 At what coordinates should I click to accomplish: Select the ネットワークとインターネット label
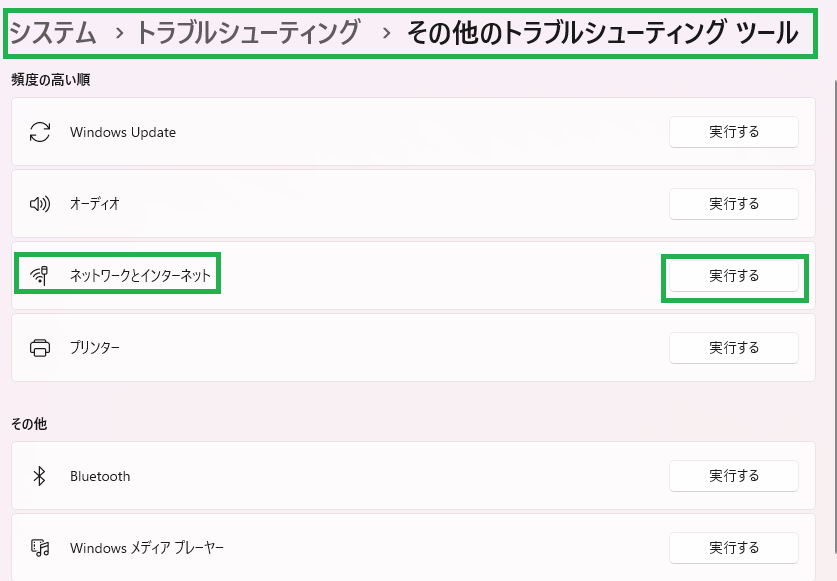[x=140, y=275]
